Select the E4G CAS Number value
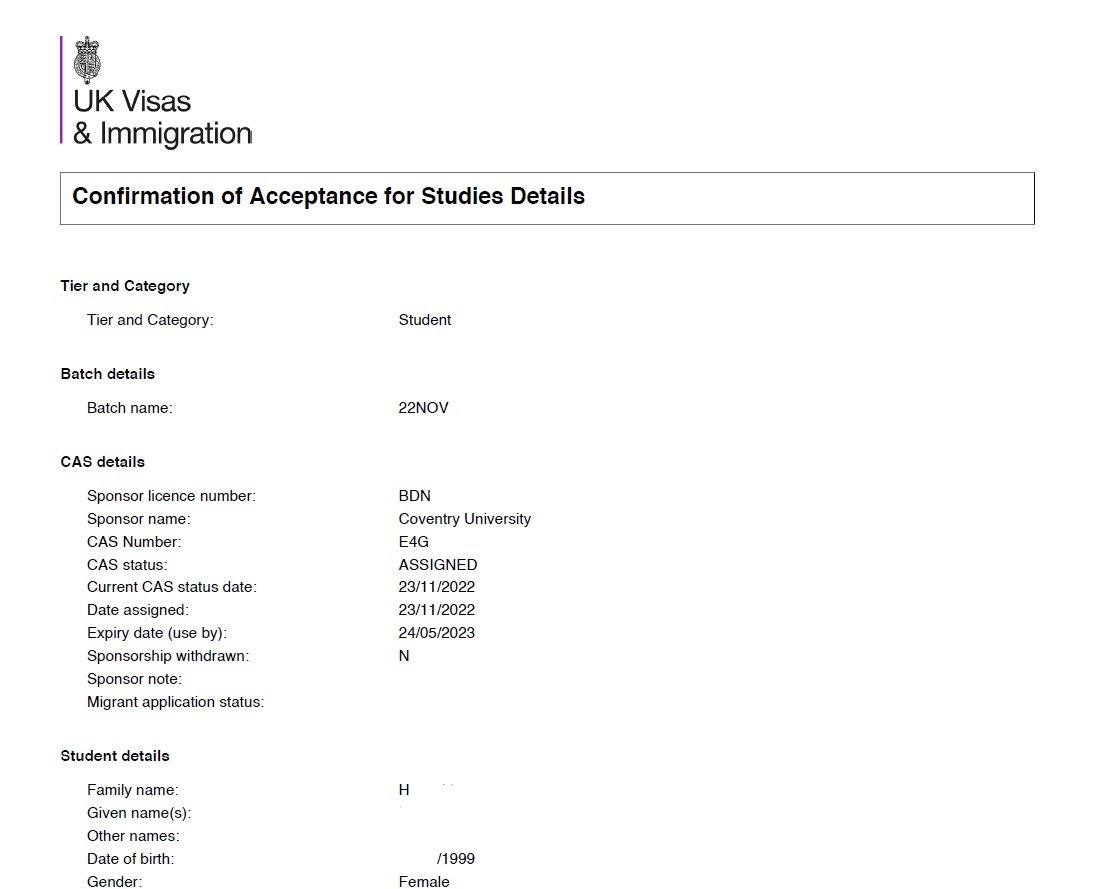 click(413, 542)
